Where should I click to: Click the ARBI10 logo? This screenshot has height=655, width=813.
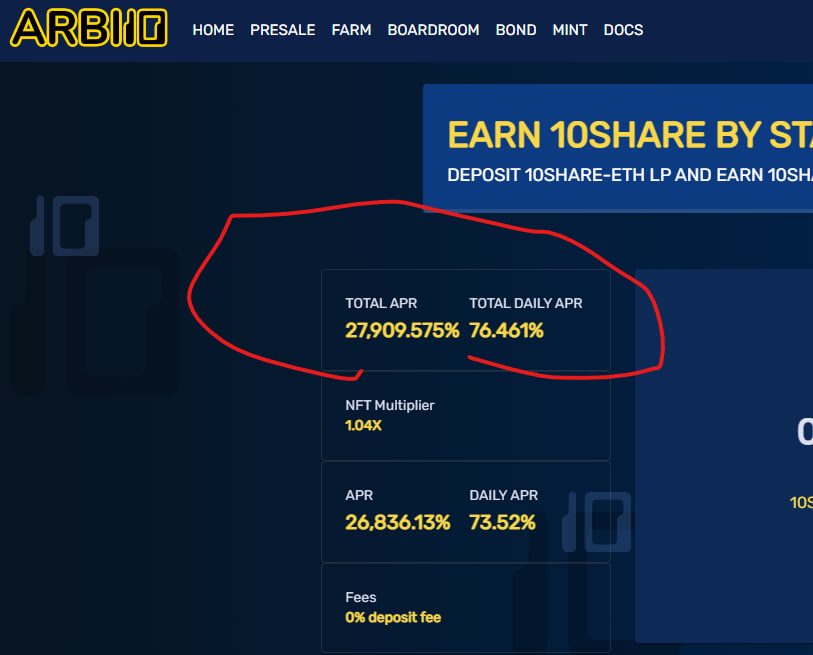tap(89, 28)
